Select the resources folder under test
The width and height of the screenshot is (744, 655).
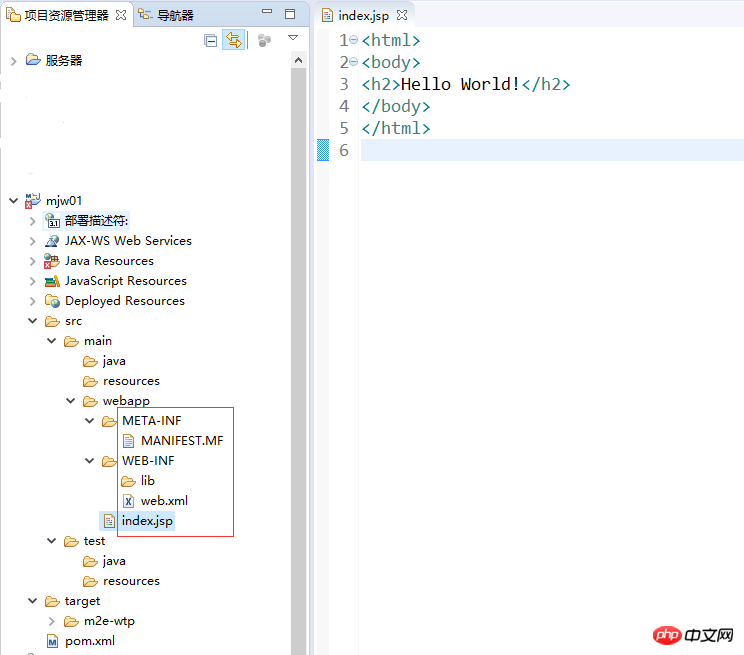[x=131, y=581]
